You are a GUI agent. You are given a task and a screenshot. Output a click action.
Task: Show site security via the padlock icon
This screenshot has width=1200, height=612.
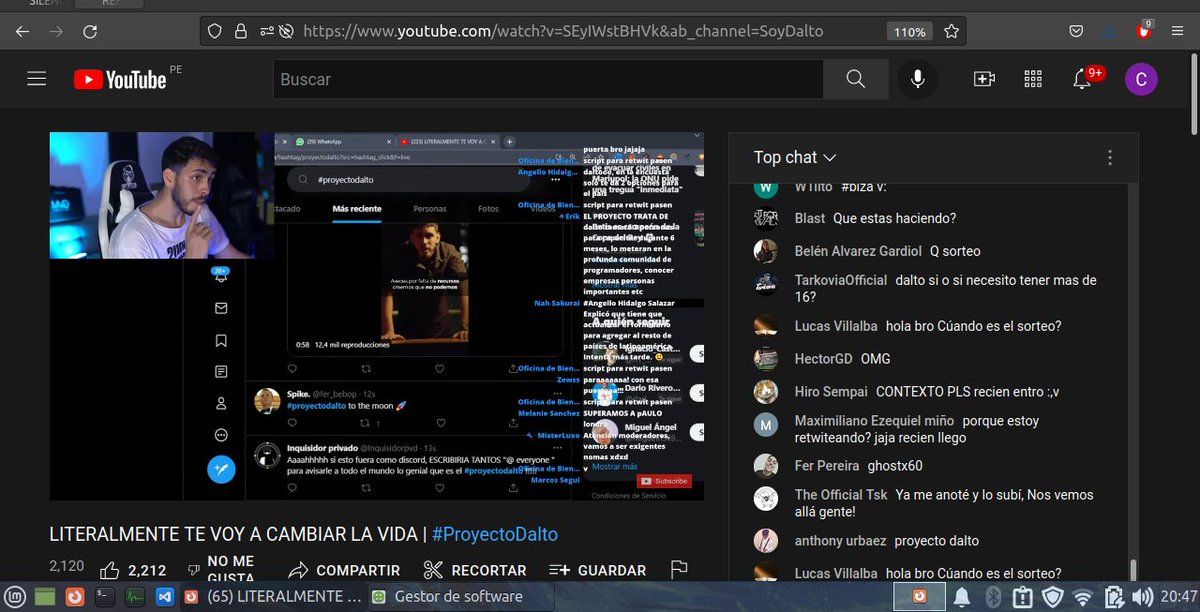coord(240,31)
